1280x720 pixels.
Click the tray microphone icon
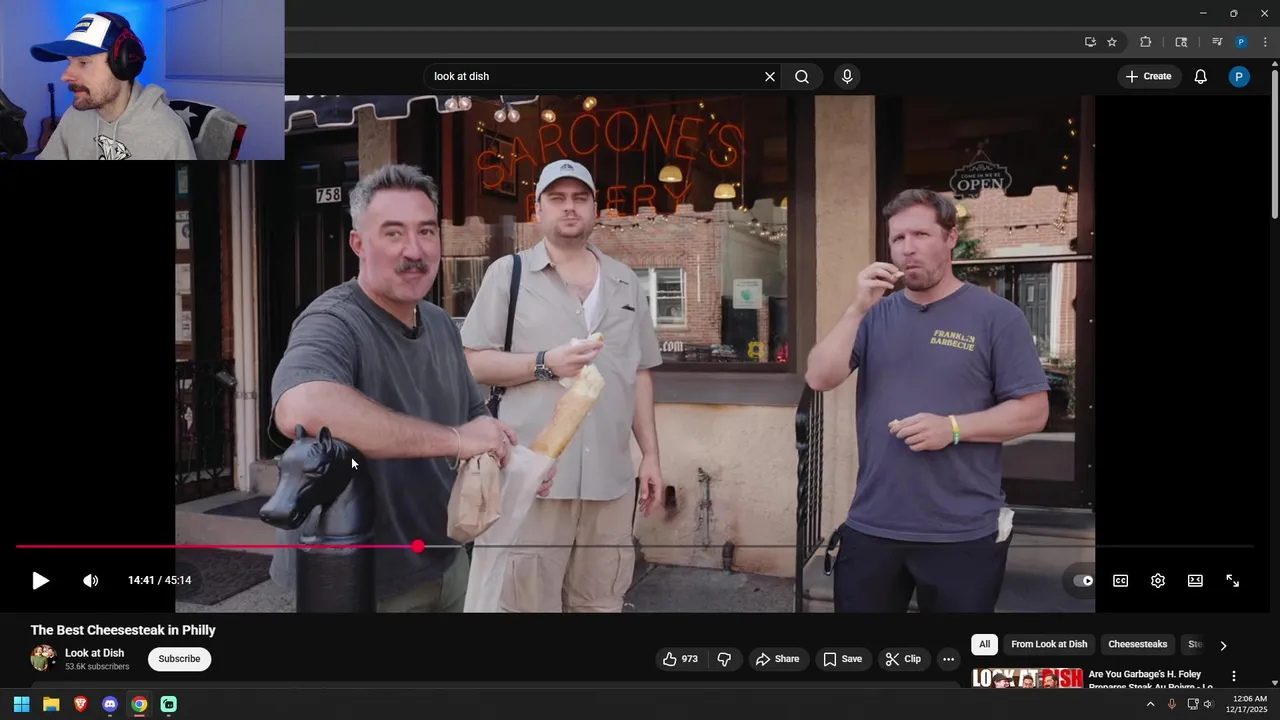point(1172,704)
